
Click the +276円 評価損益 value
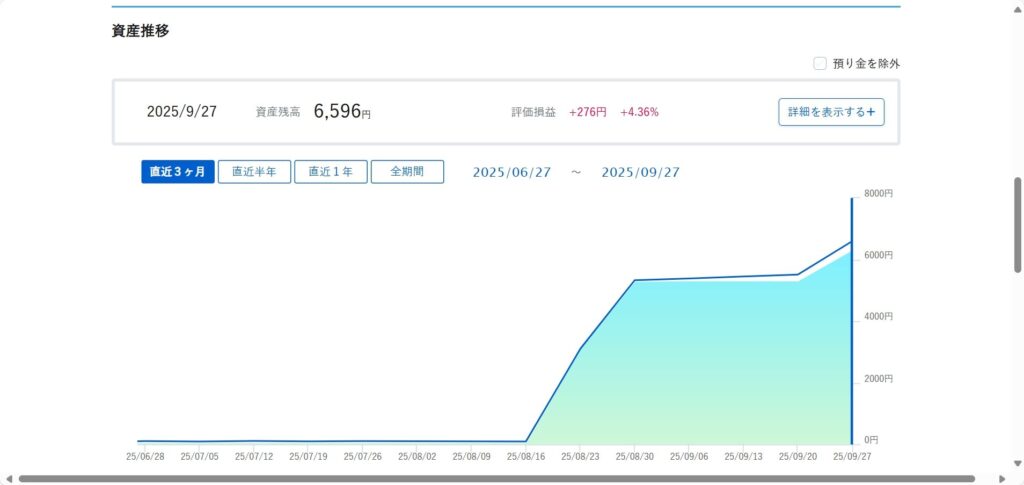point(588,112)
